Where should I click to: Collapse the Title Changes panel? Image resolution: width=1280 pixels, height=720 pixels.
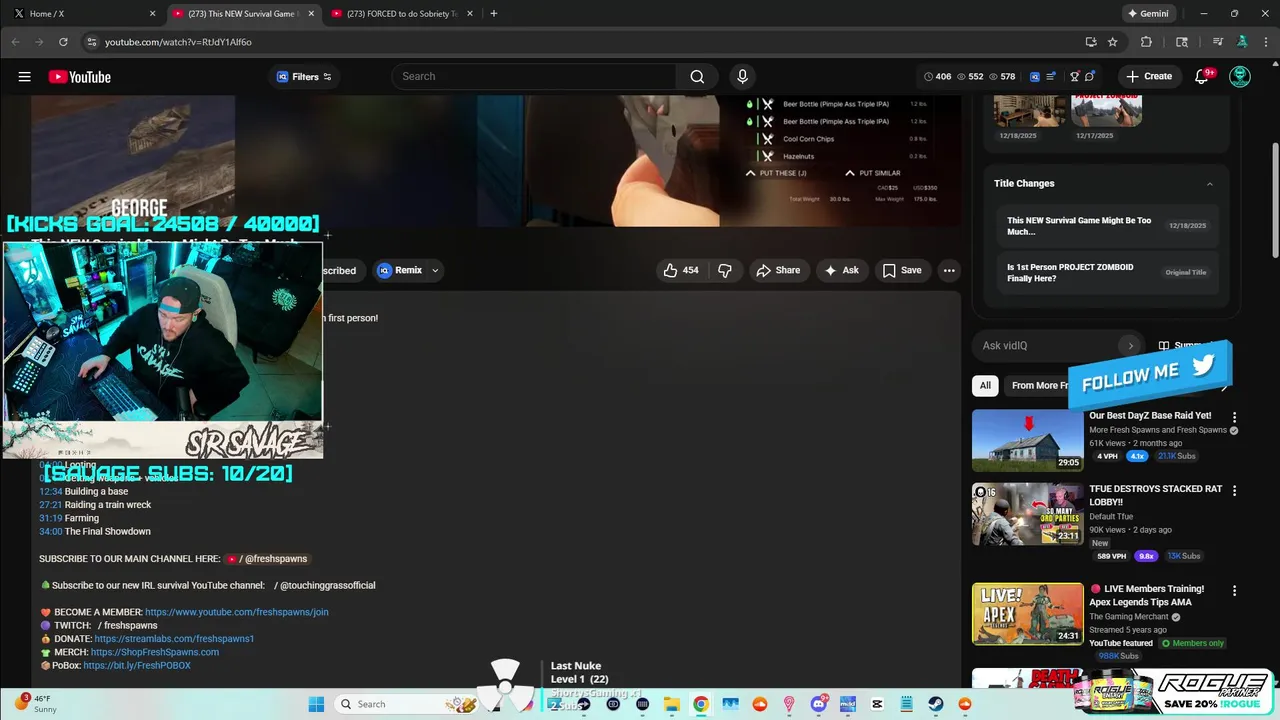pos(1209,184)
